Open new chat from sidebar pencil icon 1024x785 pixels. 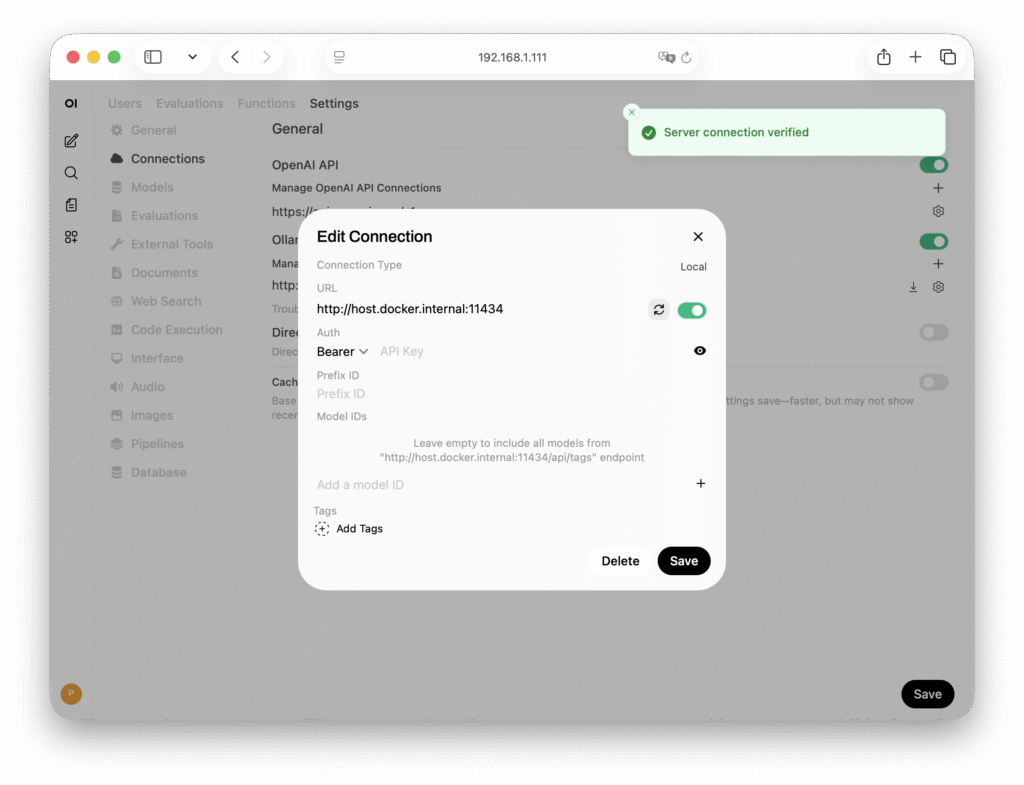pyautogui.click(x=71, y=141)
